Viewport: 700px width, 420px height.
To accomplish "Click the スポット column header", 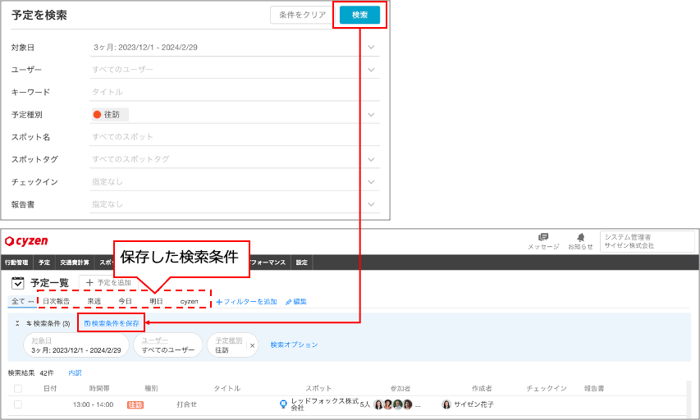I will pyautogui.click(x=318, y=389).
